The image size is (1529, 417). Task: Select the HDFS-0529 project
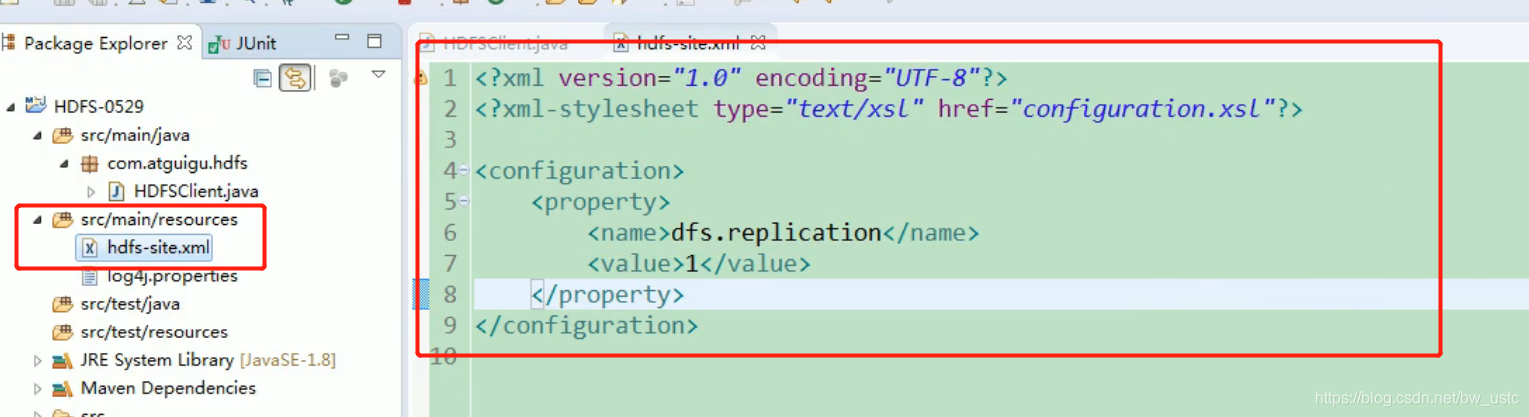pos(99,106)
